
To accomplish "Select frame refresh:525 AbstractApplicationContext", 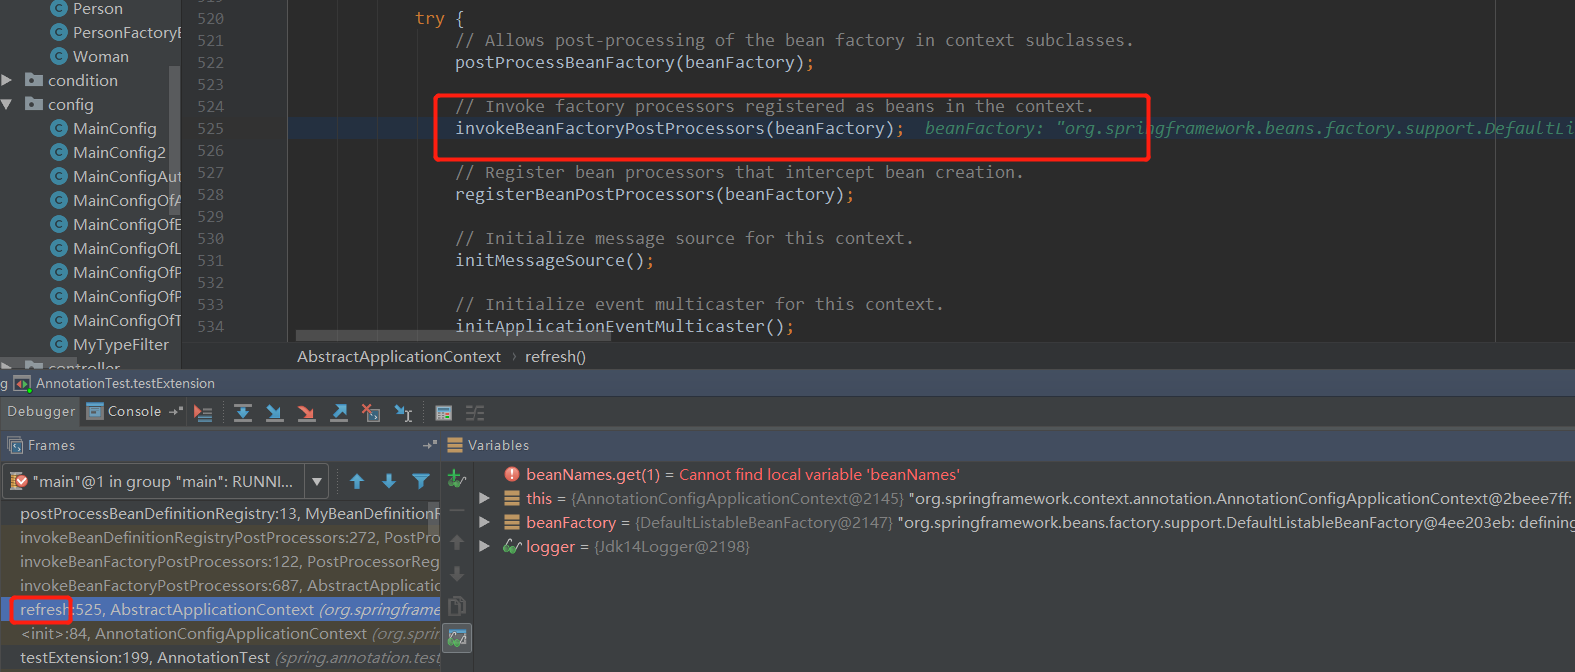I will click(x=221, y=609).
